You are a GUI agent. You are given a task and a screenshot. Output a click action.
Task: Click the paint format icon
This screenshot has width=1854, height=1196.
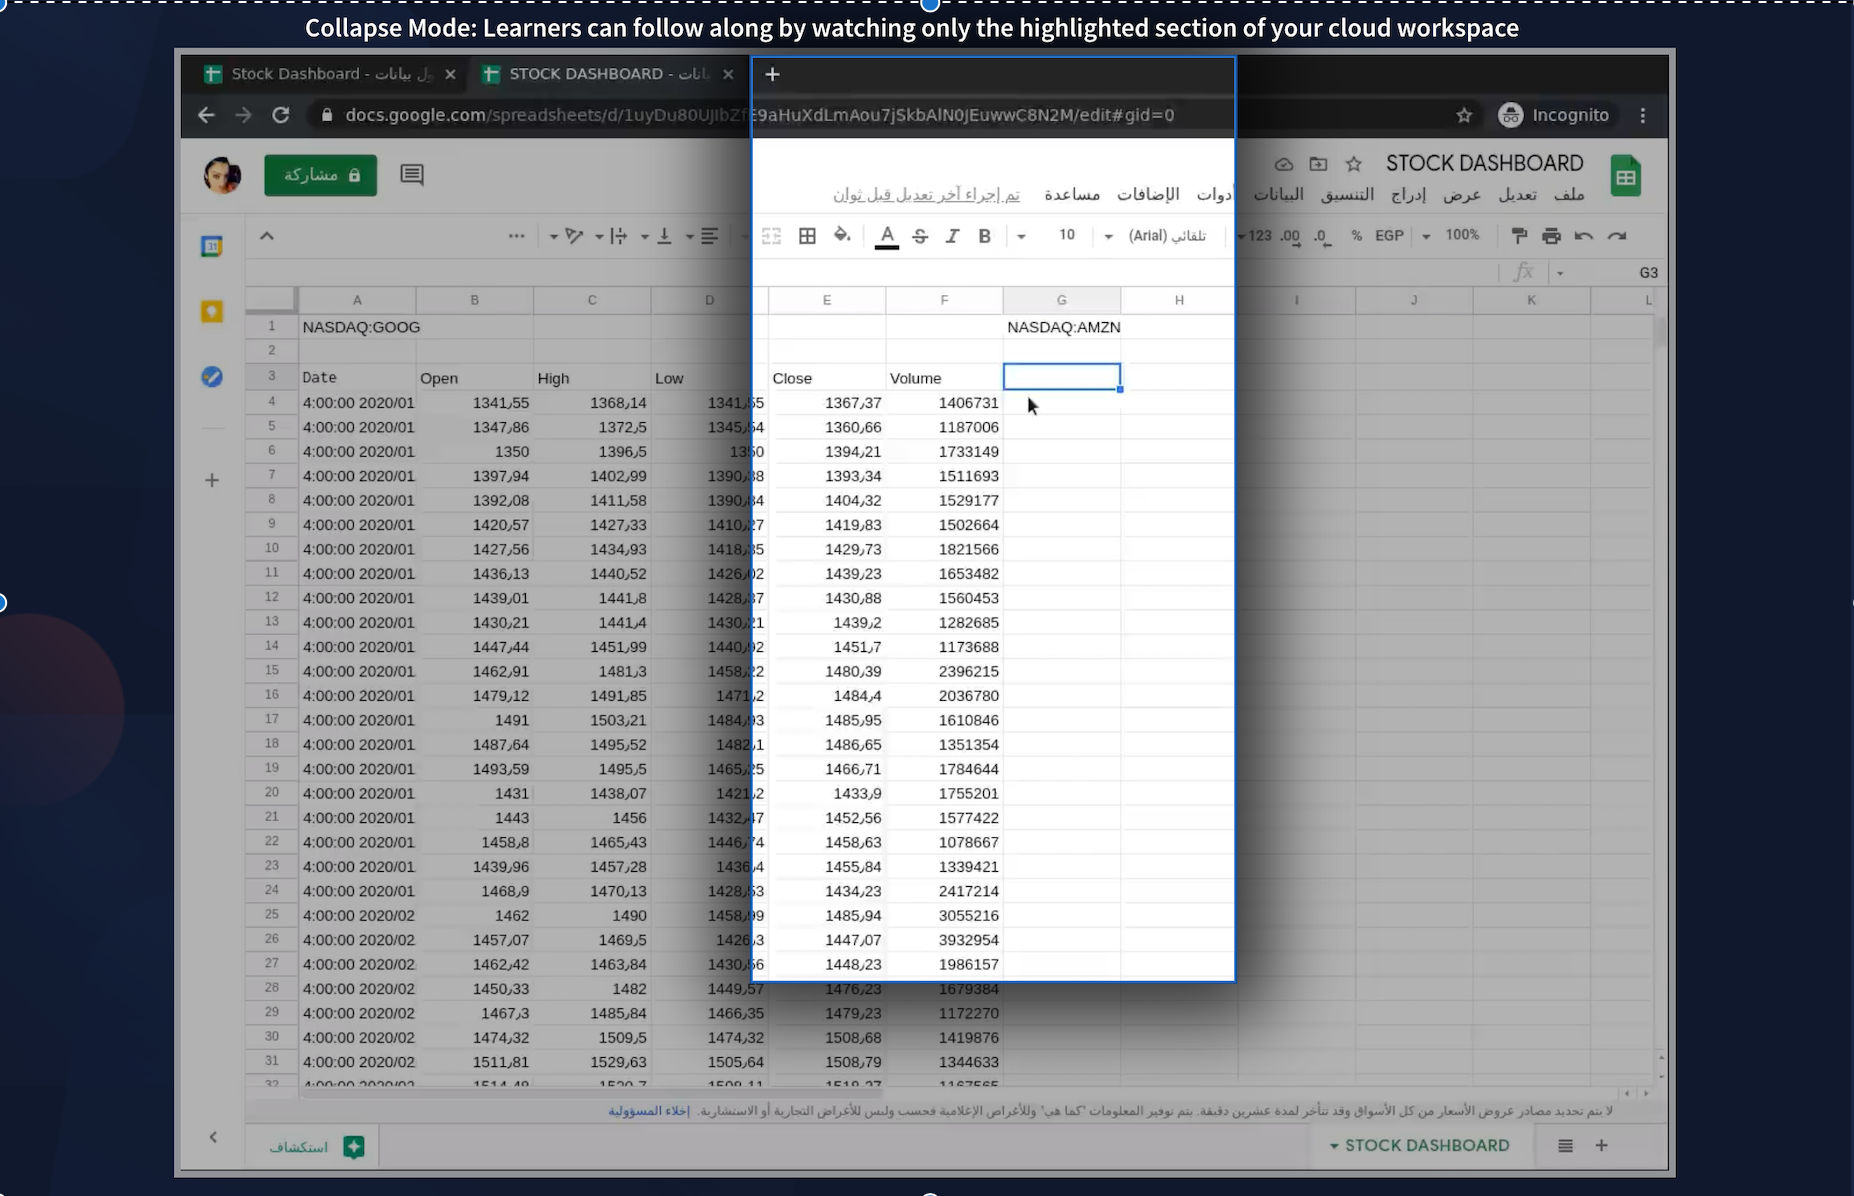[x=1519, y=236]
